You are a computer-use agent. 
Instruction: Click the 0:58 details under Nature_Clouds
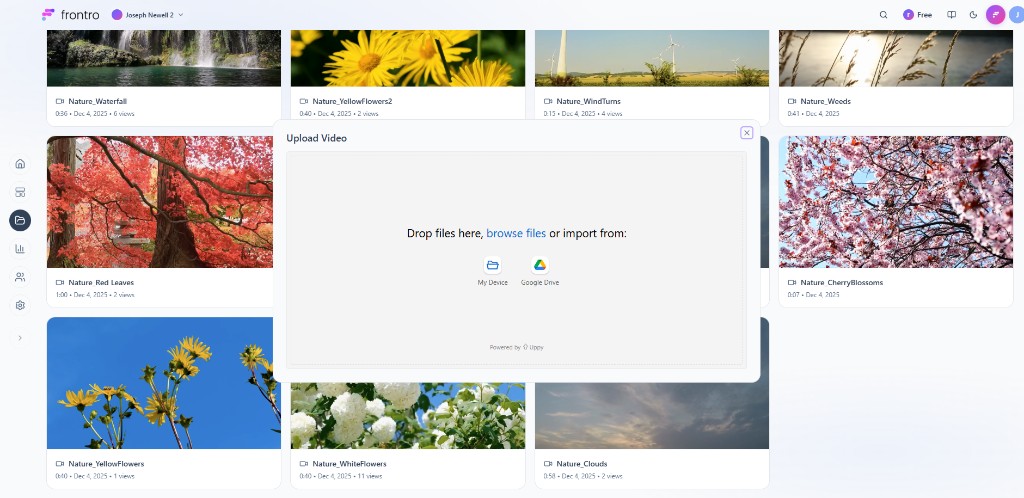point(583,476)
